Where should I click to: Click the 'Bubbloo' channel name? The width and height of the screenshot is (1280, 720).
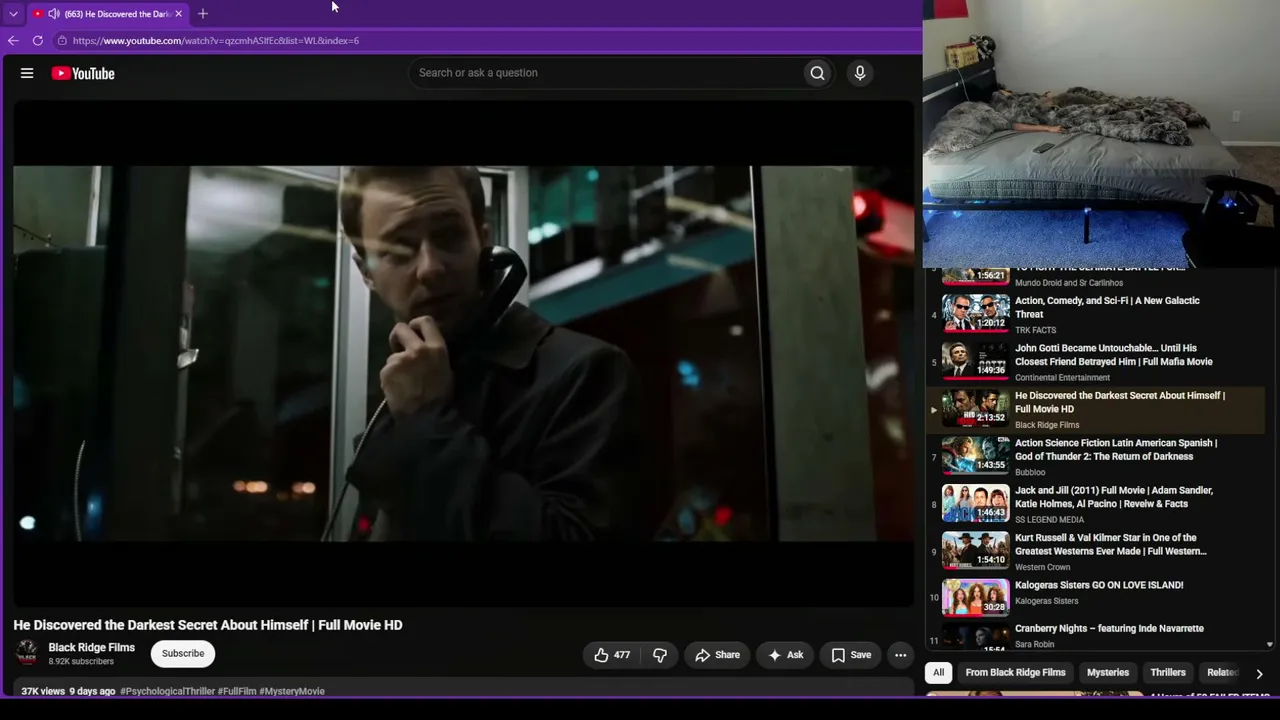point(1030,472)
